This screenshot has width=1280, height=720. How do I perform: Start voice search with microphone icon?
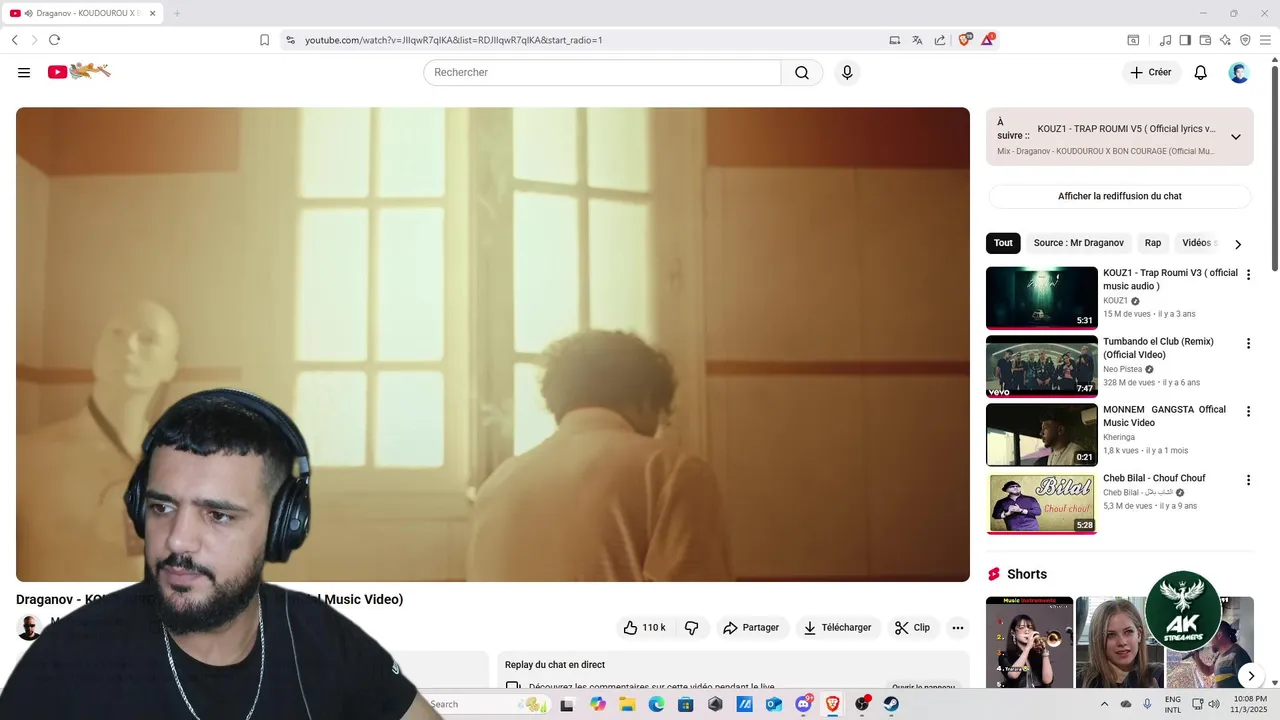pyautogui.click(x=847, y=72)
